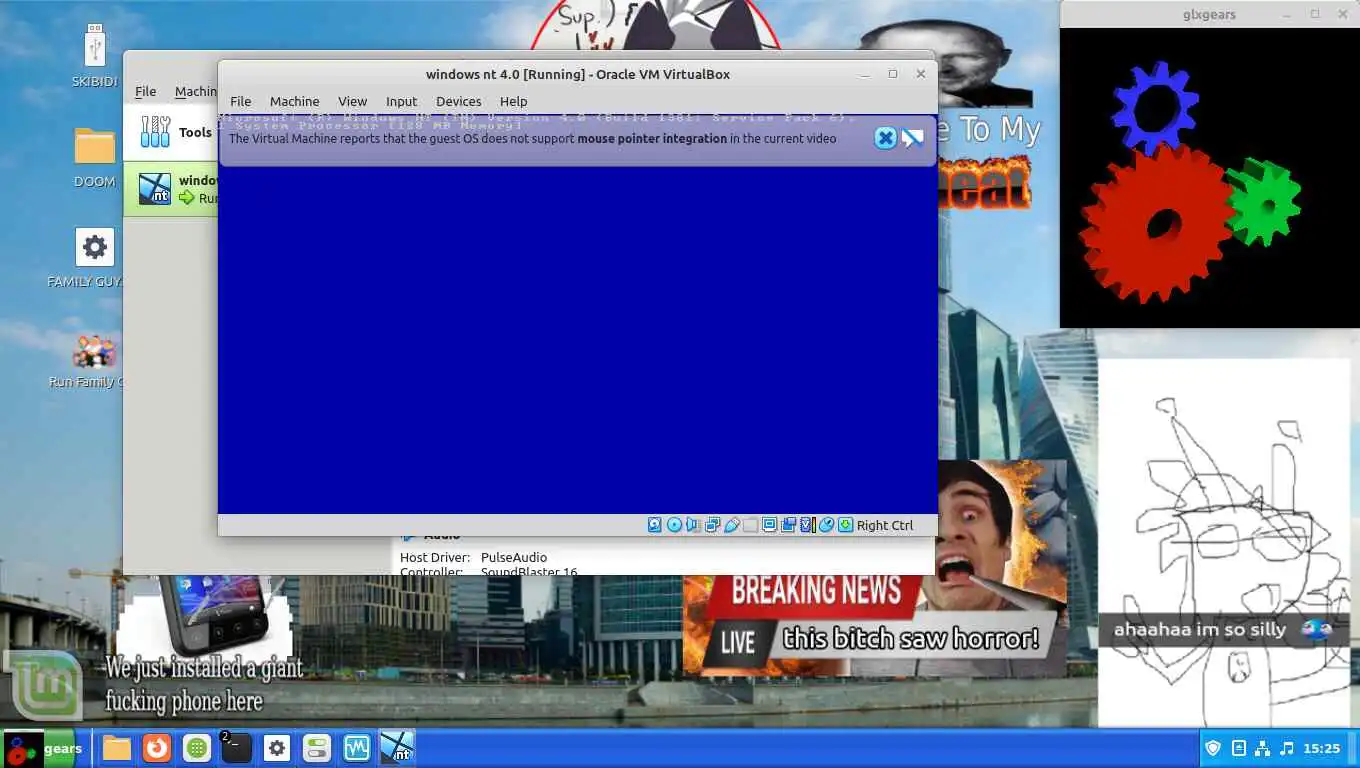Viewport: 1360px width, 768px height.
Task: Click the recording indicator in VM status bar
Action: [788, 525]
